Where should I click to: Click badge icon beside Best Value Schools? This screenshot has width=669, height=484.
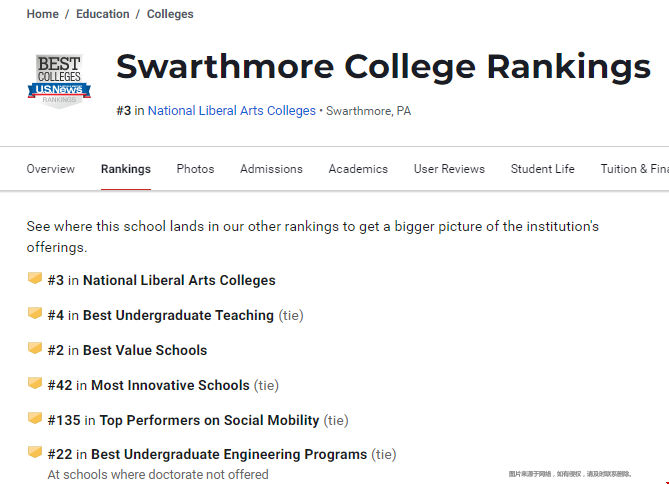(x=35, y=349)
